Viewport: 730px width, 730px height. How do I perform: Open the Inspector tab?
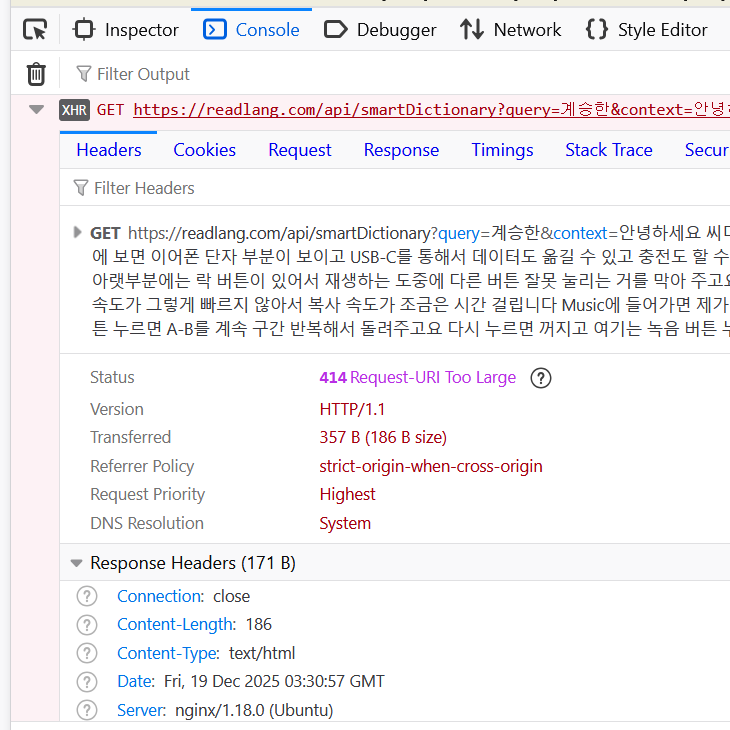pos(126,30)
